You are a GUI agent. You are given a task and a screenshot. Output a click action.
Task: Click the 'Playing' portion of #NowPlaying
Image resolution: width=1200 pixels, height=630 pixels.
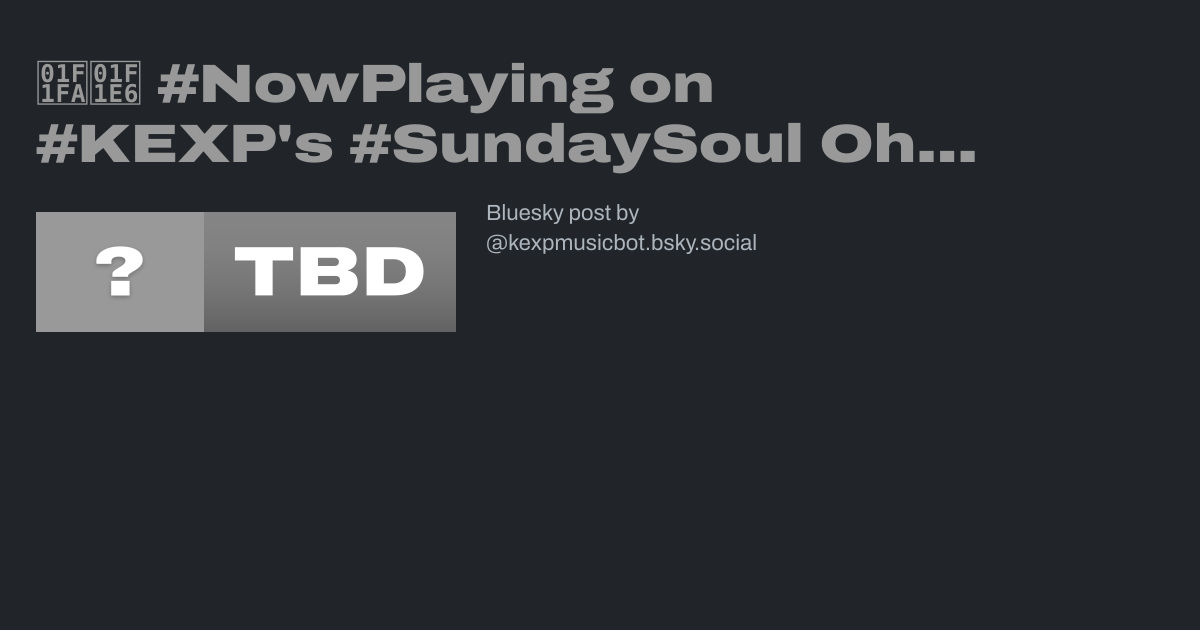(487, 86)
